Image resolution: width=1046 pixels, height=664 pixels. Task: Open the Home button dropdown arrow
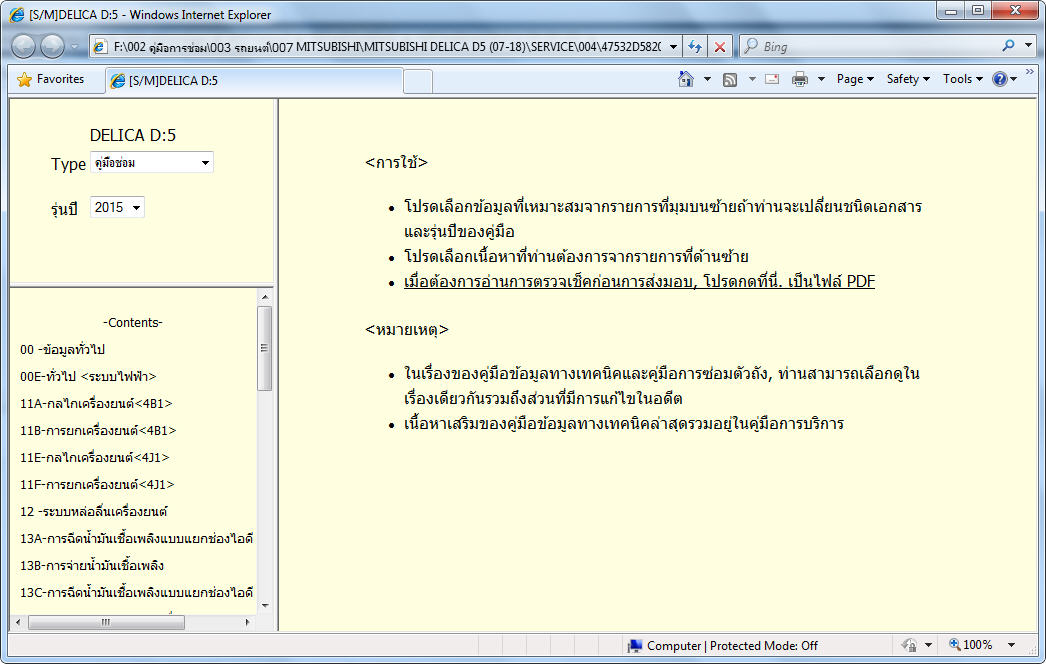[707, 79]
